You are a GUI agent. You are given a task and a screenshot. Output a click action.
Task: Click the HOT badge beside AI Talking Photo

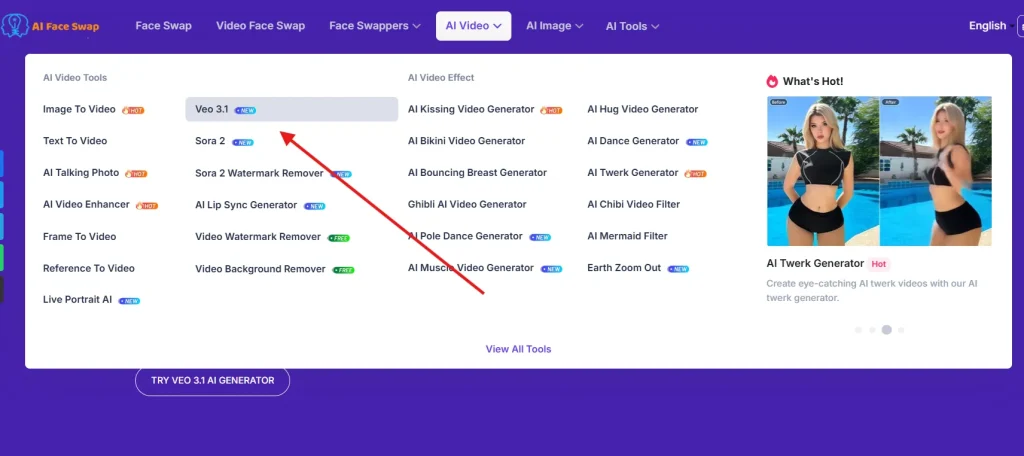[137, 174]
